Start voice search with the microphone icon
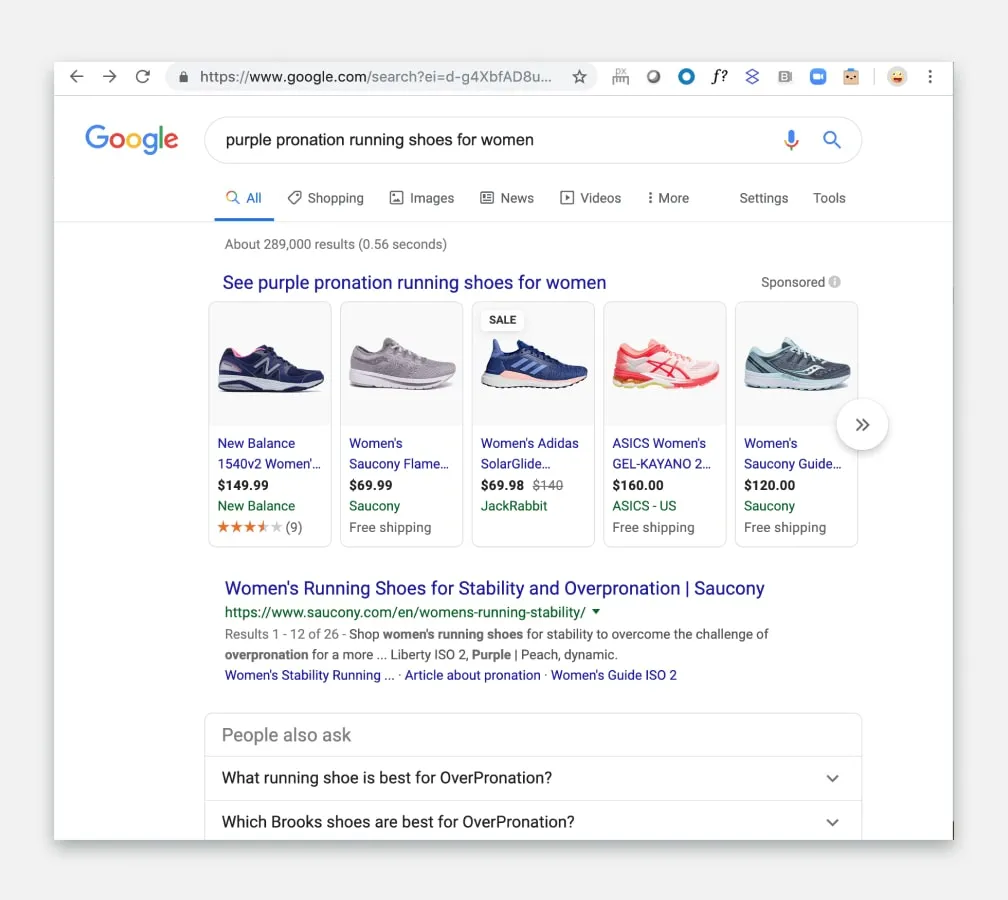 click(791, 140)
